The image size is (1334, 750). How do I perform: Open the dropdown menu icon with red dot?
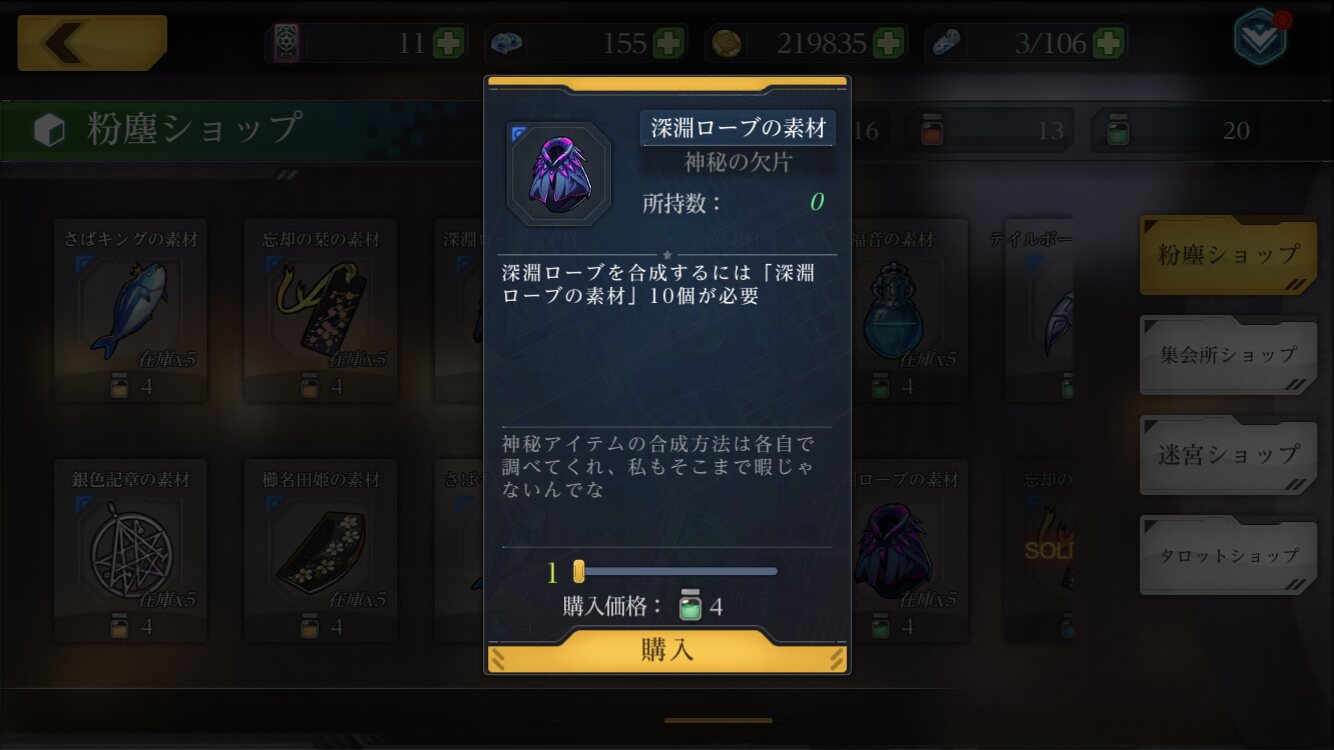[x=1260, y=38]
